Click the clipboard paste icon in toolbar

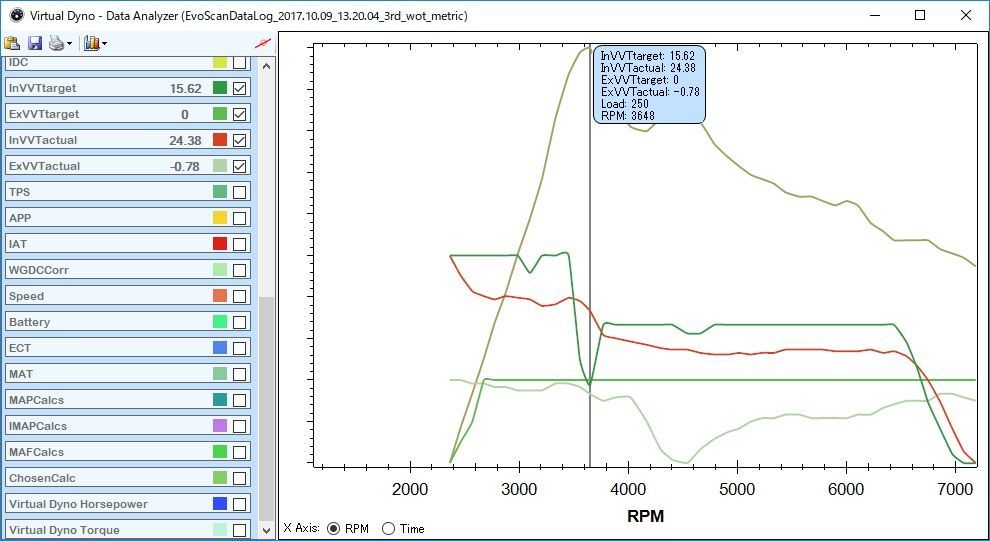(x=12, y=44)
